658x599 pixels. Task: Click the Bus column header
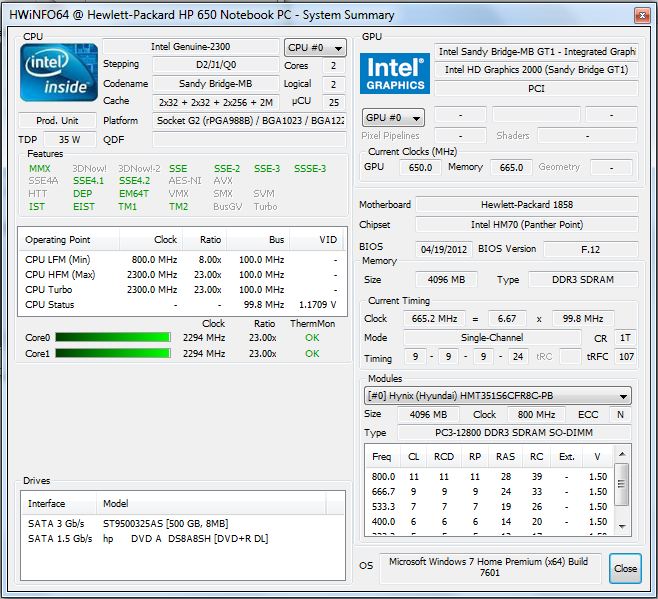tap(258, 240)
